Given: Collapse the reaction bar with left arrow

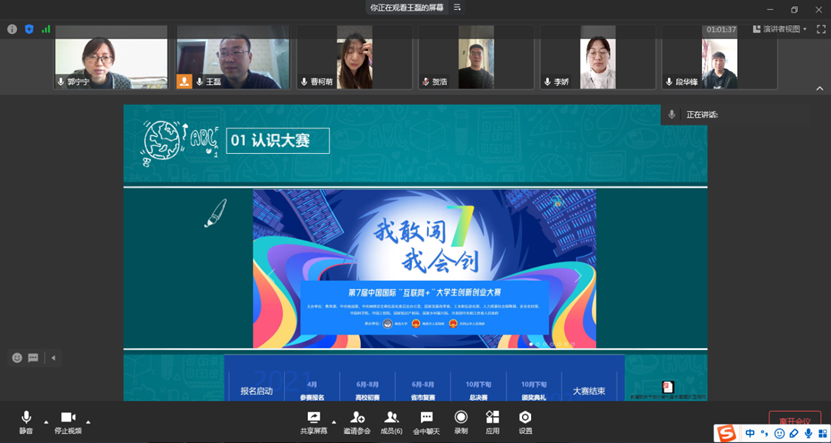Looking at the screenshot, I should (x=53, y=358).
